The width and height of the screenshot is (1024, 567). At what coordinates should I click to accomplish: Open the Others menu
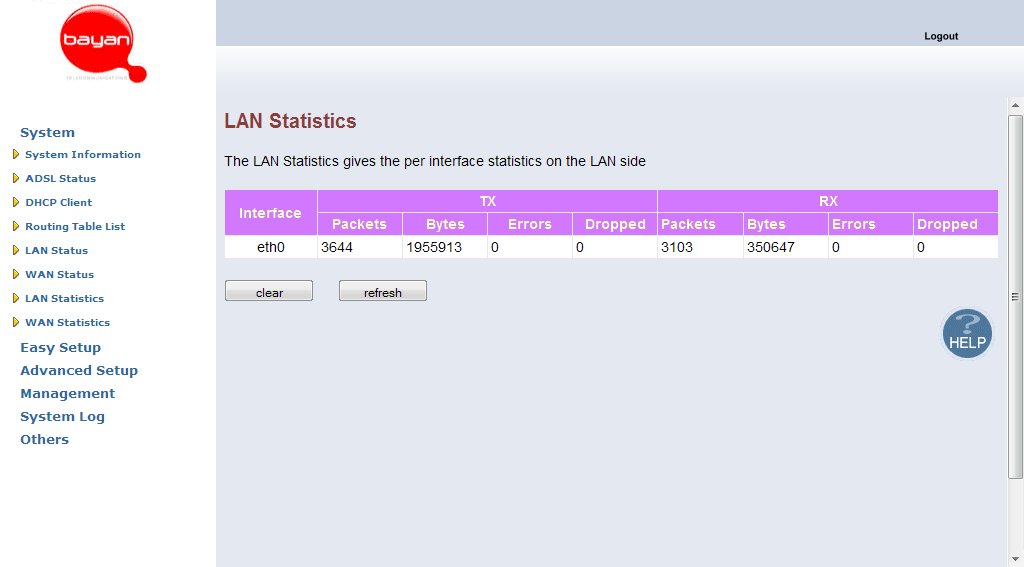click(44, 439)
